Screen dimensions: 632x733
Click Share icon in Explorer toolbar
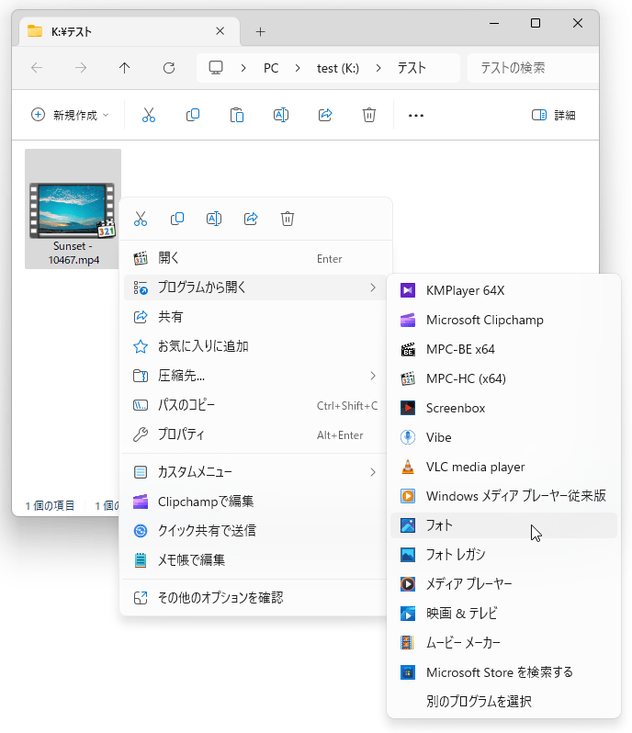coord(325,115)
